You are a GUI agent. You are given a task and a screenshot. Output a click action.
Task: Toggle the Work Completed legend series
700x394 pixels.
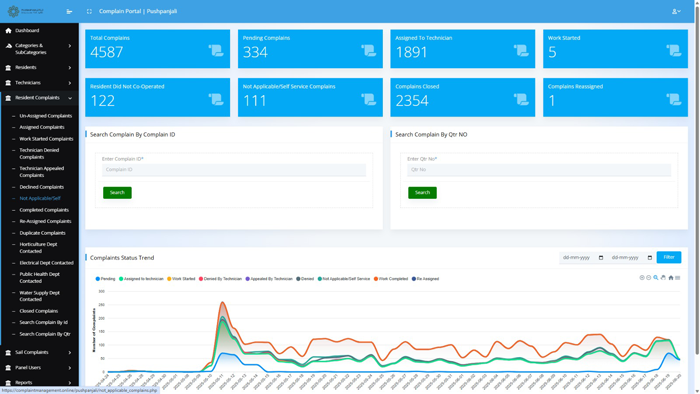[x=391, y=278]
